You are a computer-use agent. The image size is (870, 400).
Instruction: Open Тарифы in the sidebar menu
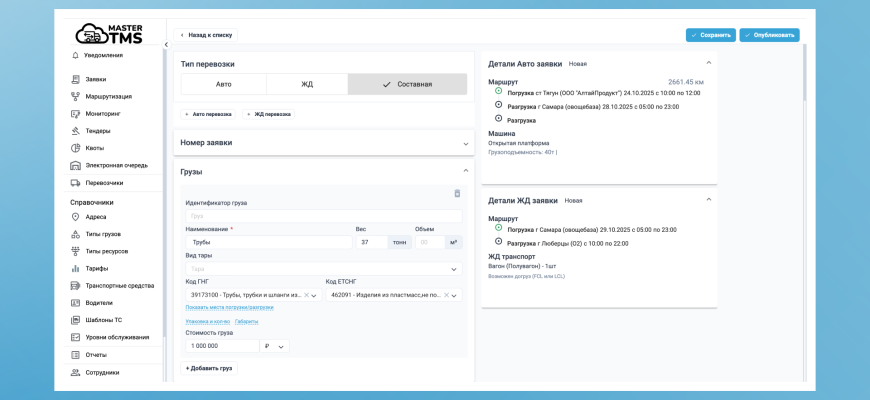click(x=97, y=268)
